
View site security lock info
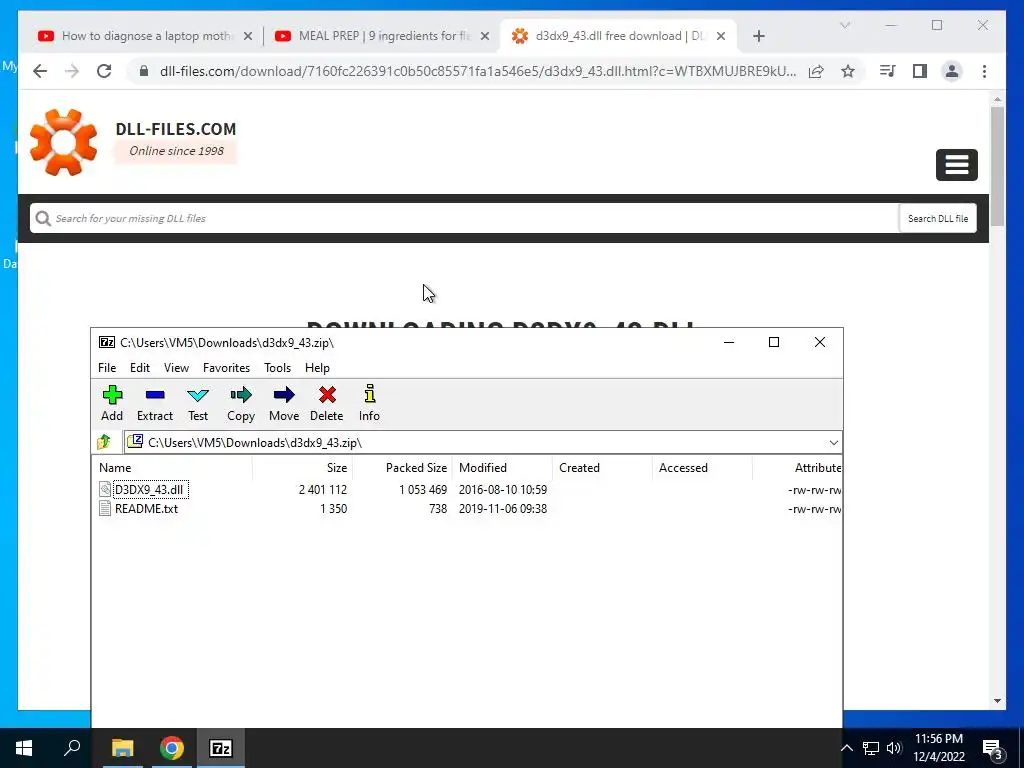coord(144,71)
